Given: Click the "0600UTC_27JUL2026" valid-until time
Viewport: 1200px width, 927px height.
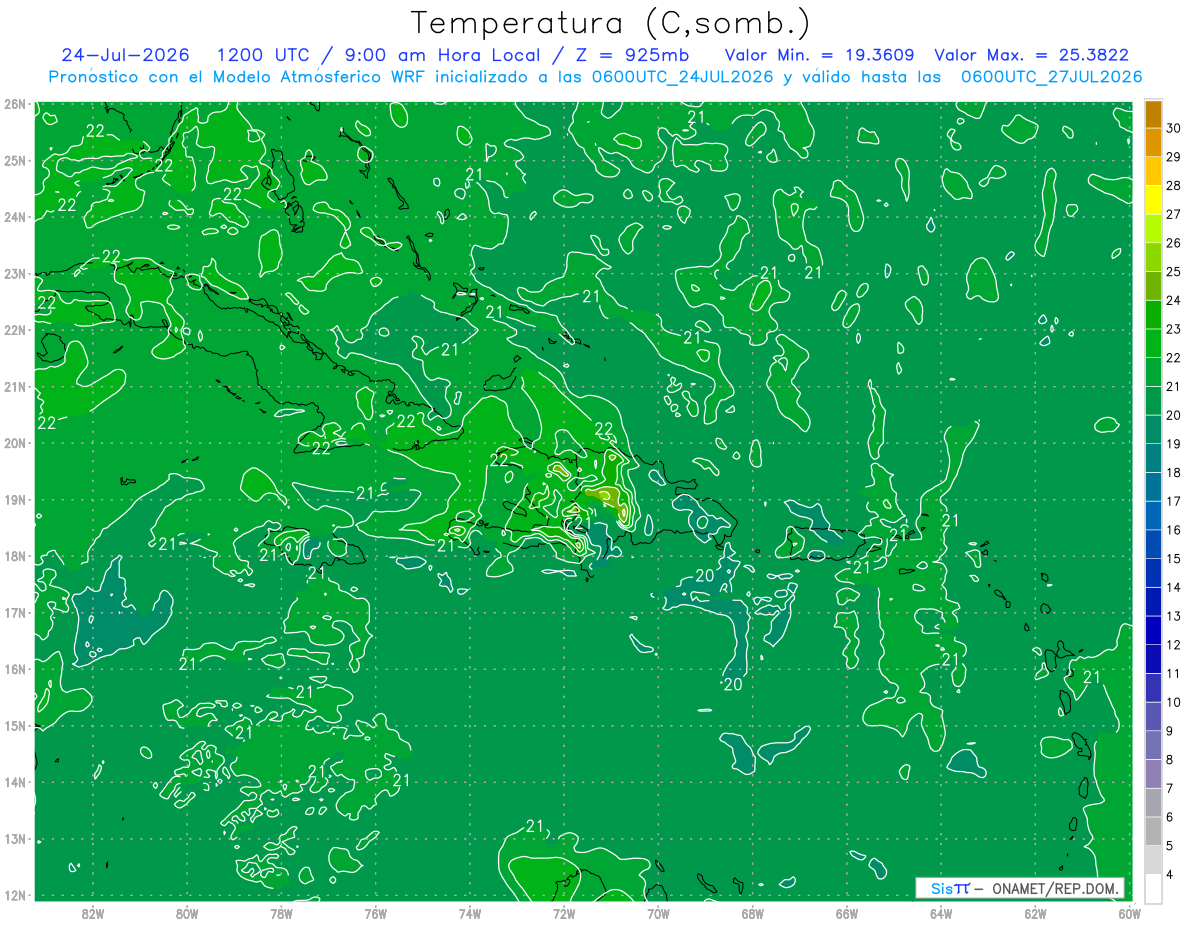Looking at the screenshot, I should point(1052,77).
